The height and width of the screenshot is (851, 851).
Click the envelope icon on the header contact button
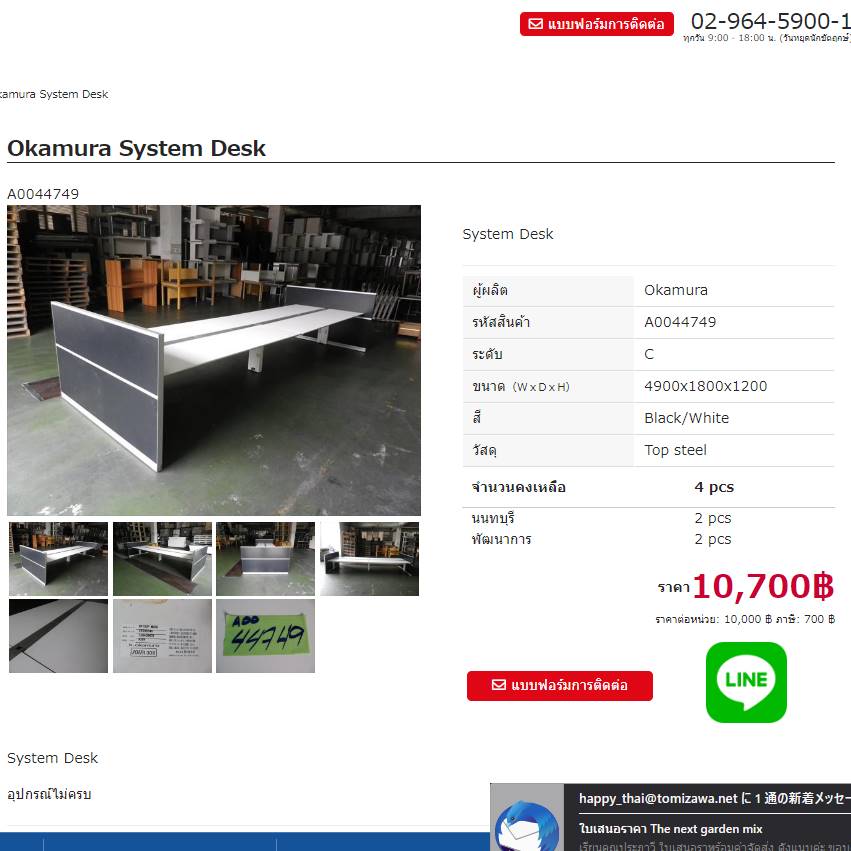point(536,24)
